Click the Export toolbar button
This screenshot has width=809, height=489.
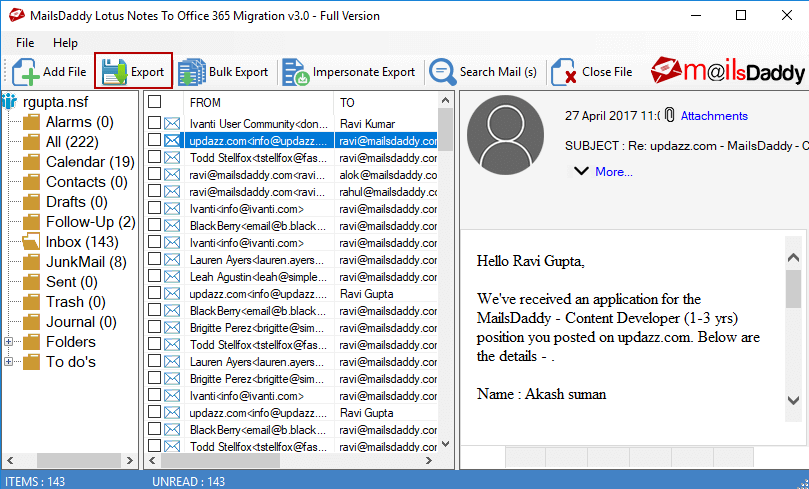click(x=133, y=71)
